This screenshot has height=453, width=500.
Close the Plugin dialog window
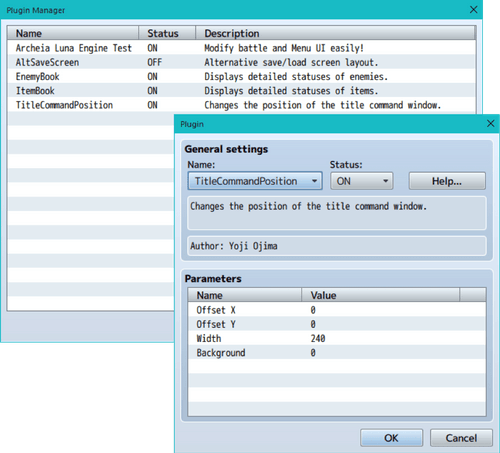tap(490, 124)
